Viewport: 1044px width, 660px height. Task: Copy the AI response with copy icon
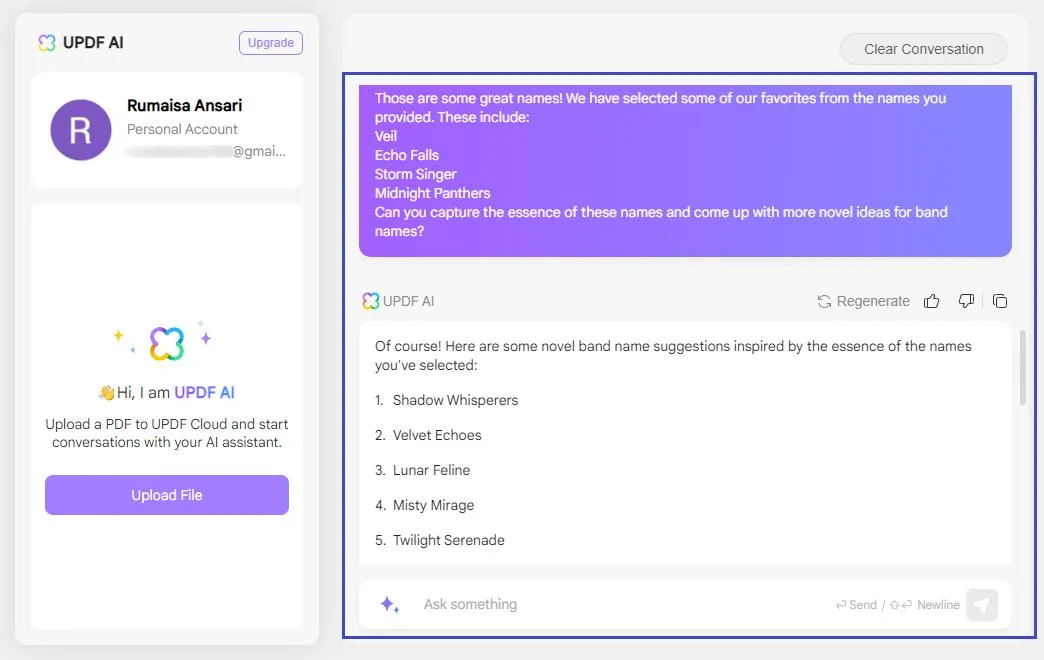[x=1000, y=301]
